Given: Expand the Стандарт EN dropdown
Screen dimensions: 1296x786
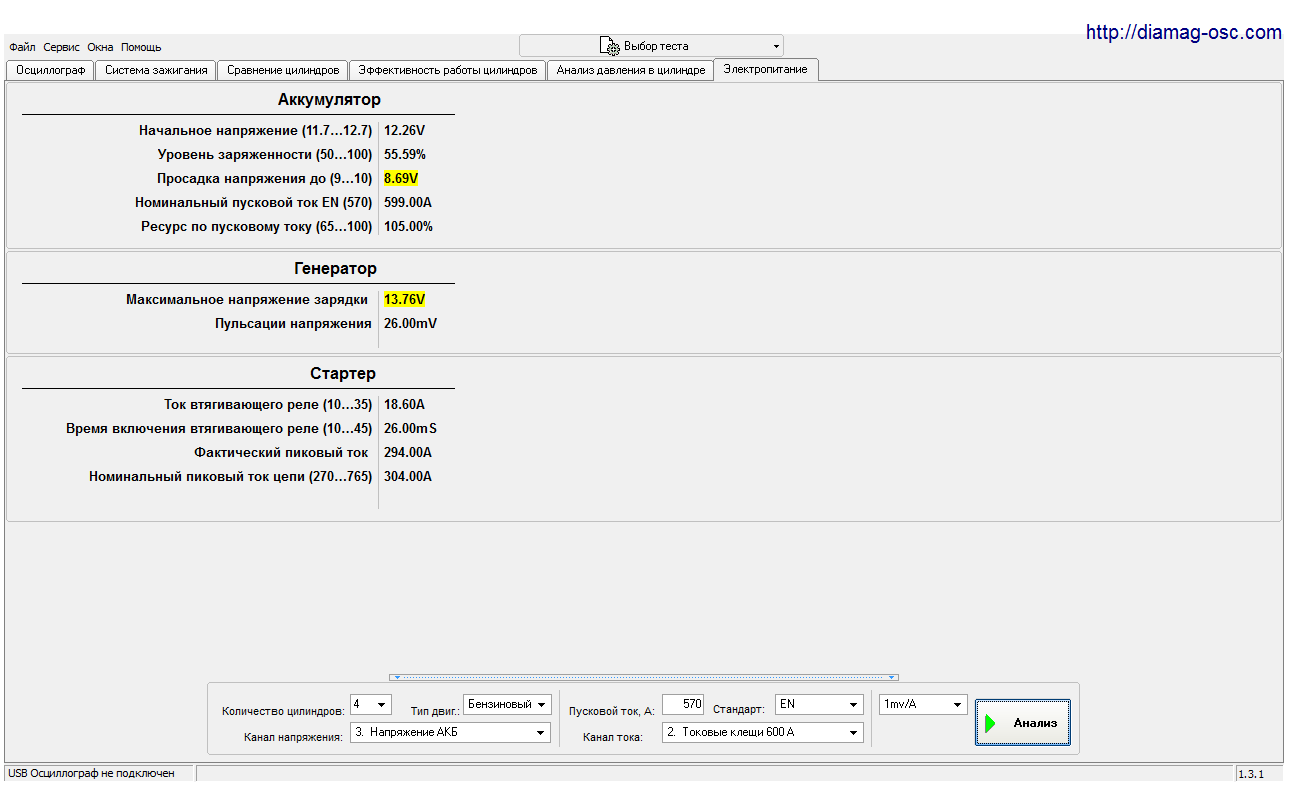Looking at the screenshot, I should [819, 705].
